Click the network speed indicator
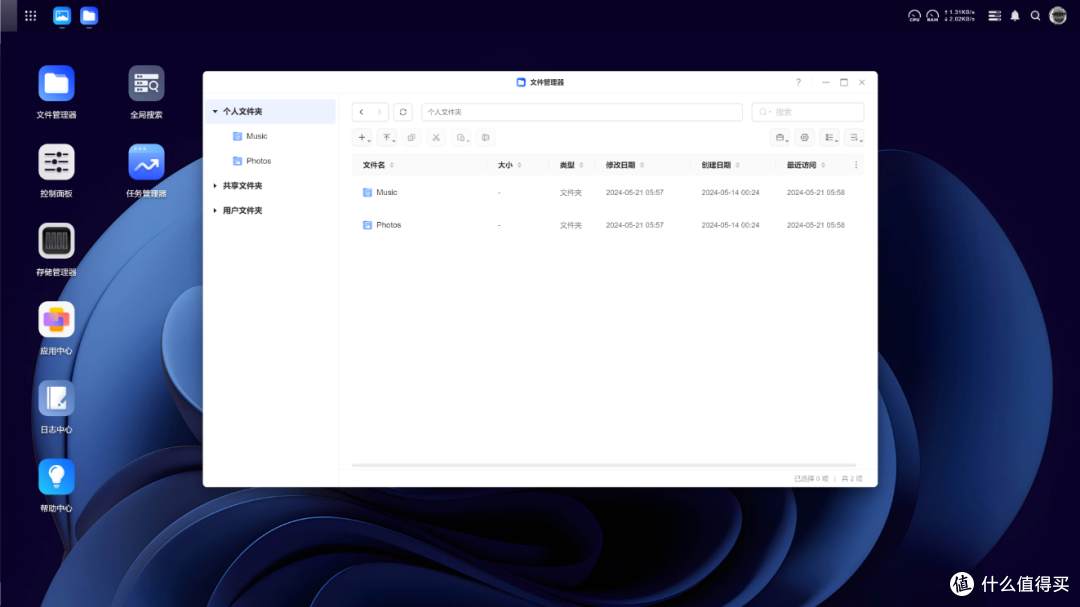The image size is (1080, 607). click(x=959, y=16)
